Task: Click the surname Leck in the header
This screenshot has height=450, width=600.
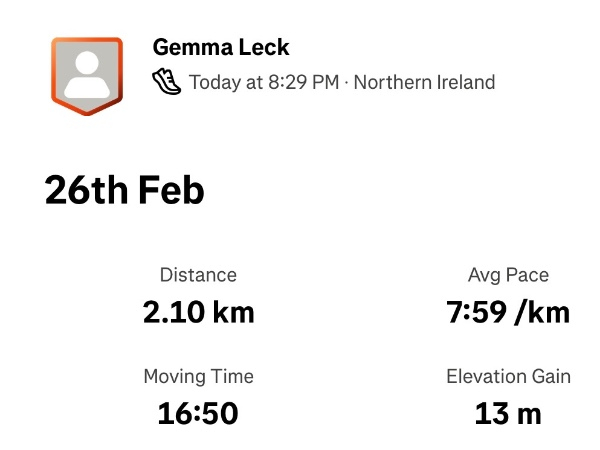Action: [264, 47]
